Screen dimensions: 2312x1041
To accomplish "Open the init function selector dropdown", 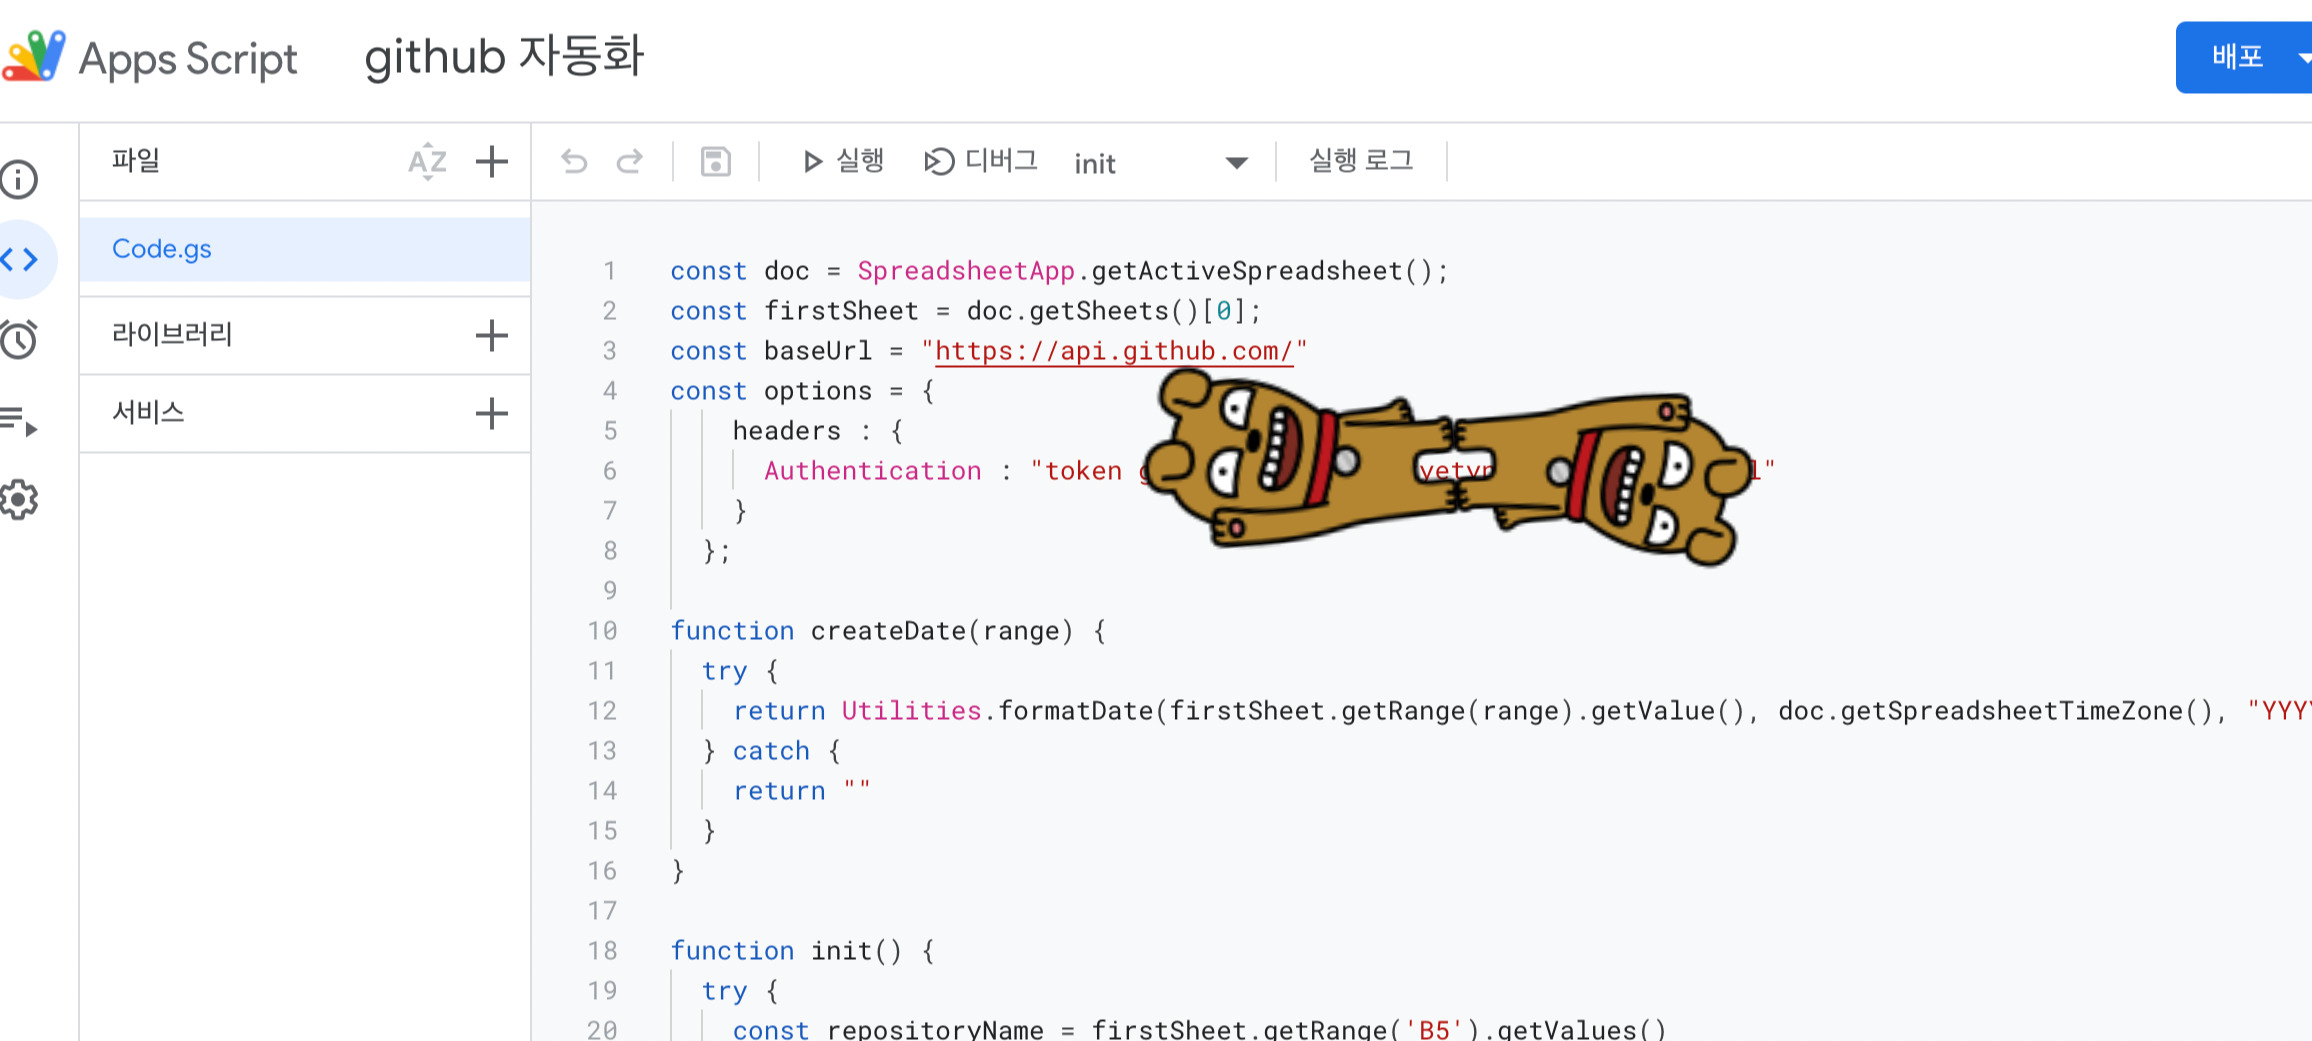I will 1161,163.
